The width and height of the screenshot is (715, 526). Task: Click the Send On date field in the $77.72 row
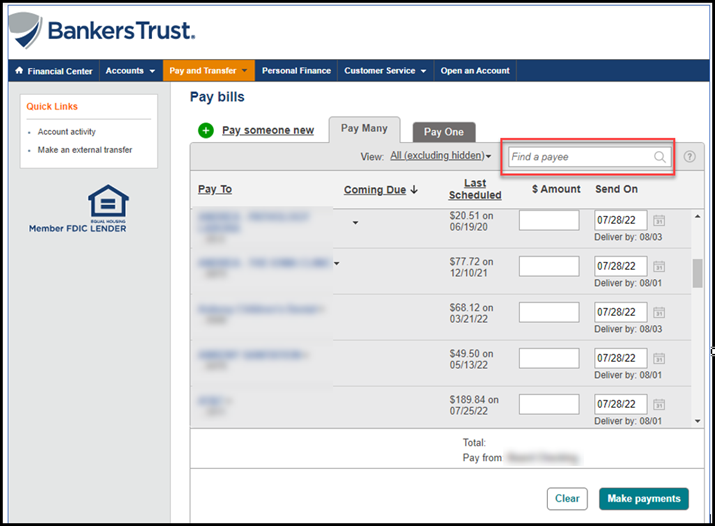pos(621,266)
